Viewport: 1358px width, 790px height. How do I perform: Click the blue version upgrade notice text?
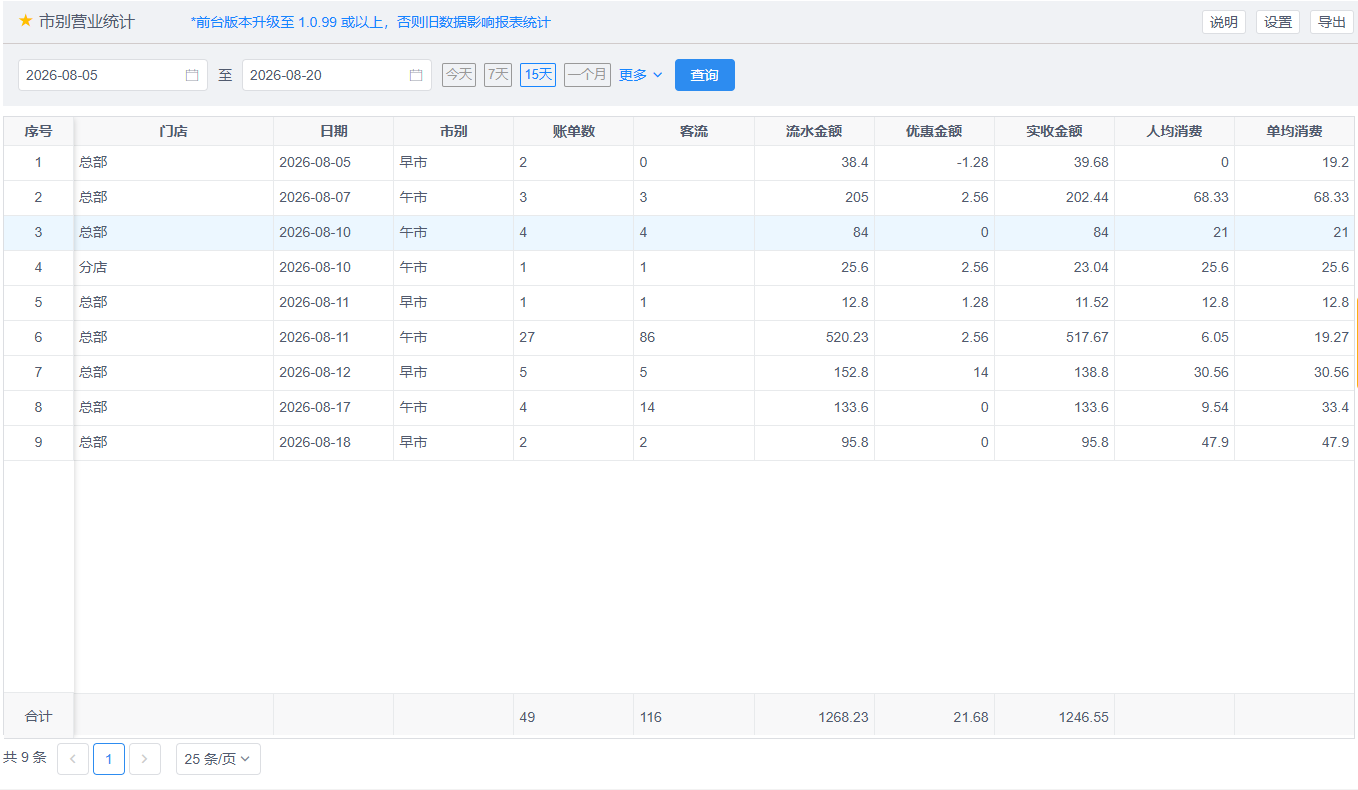[370, 22]
